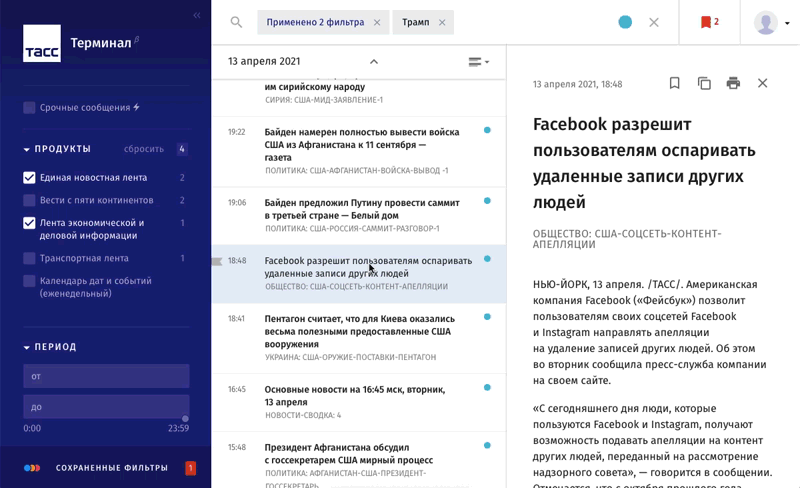800x488 pixels.
Task: Click the article headline in reading pane
Action: click(644, 163)
